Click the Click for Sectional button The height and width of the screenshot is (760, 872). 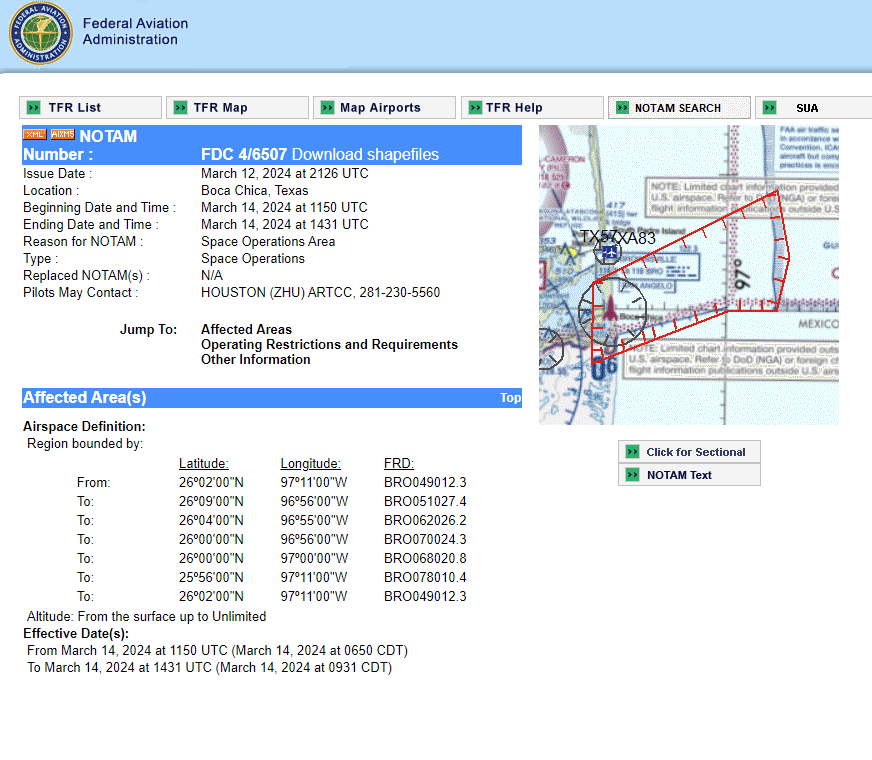click(689, 451)
